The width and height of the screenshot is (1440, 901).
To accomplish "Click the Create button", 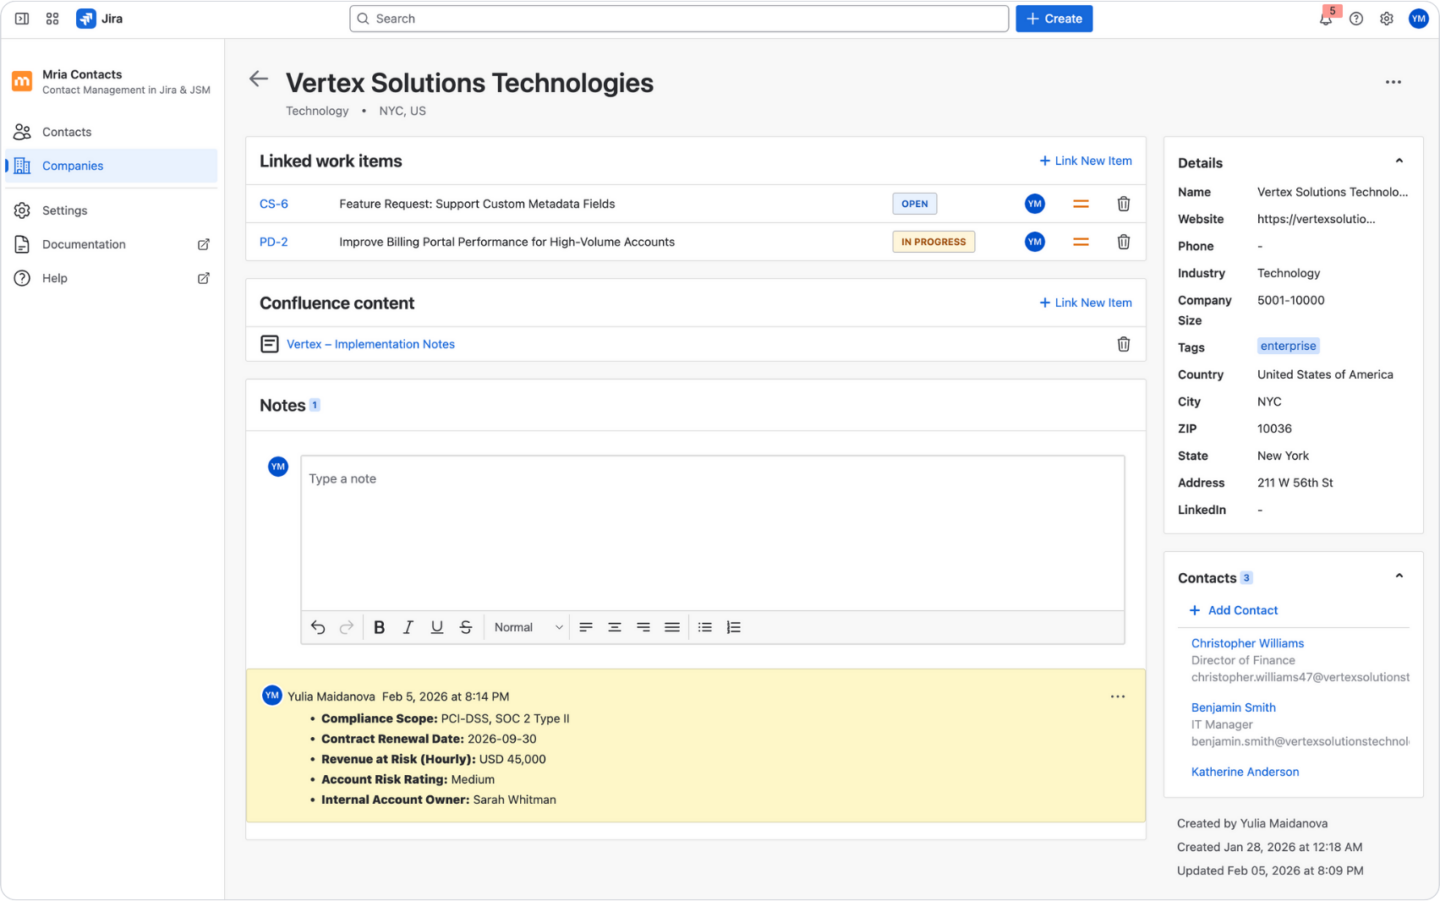I will 1054,19.
